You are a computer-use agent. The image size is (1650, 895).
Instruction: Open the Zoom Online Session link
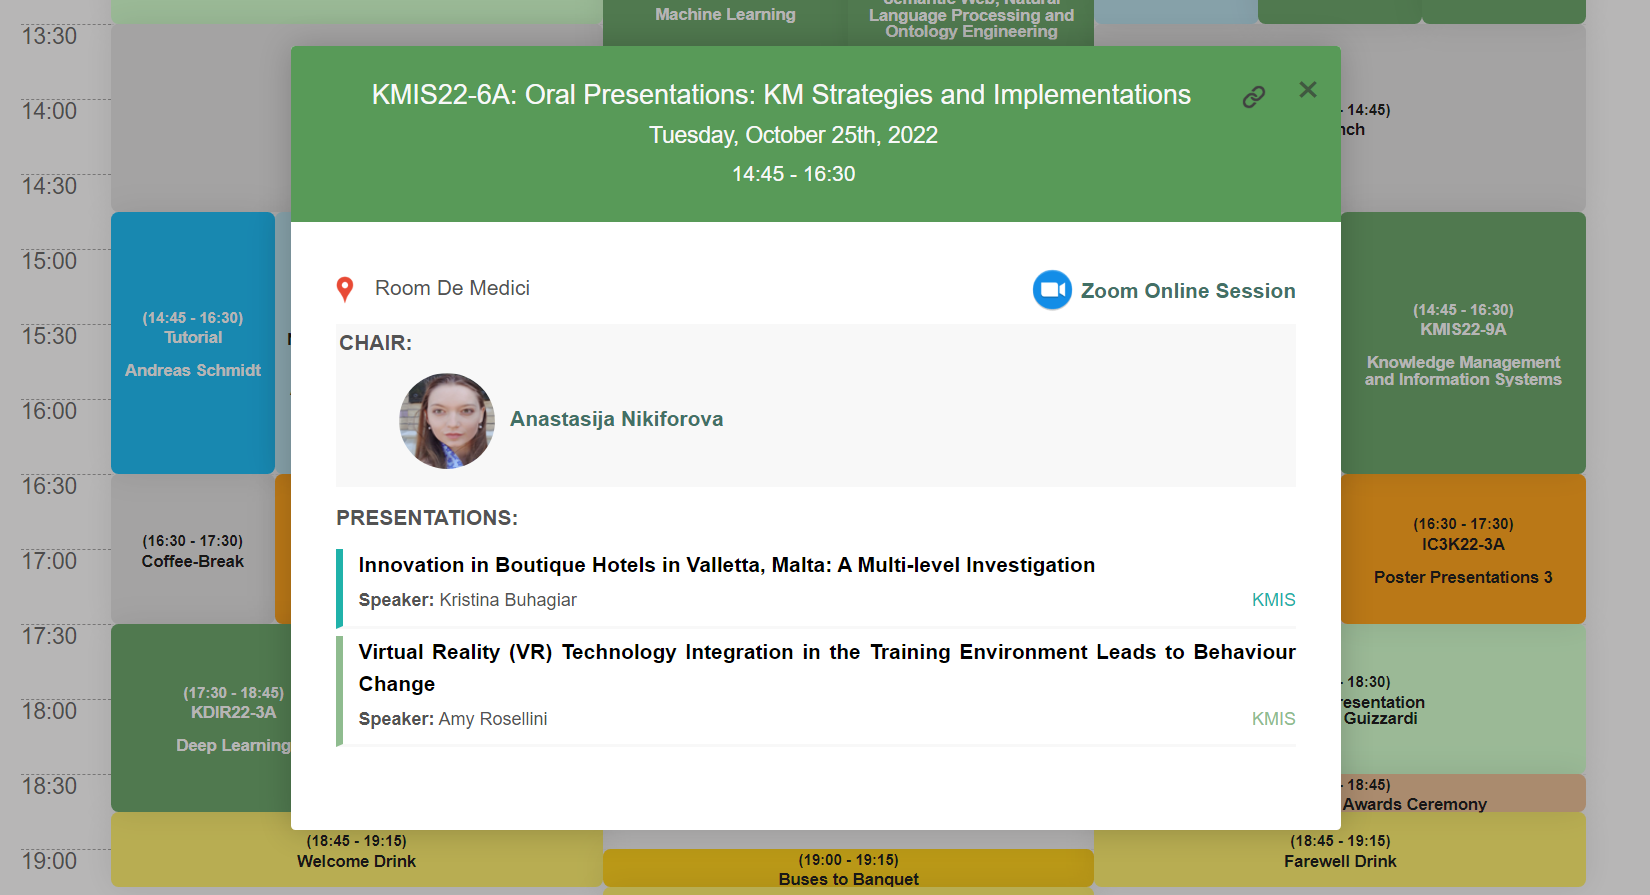pos(1187,291)
